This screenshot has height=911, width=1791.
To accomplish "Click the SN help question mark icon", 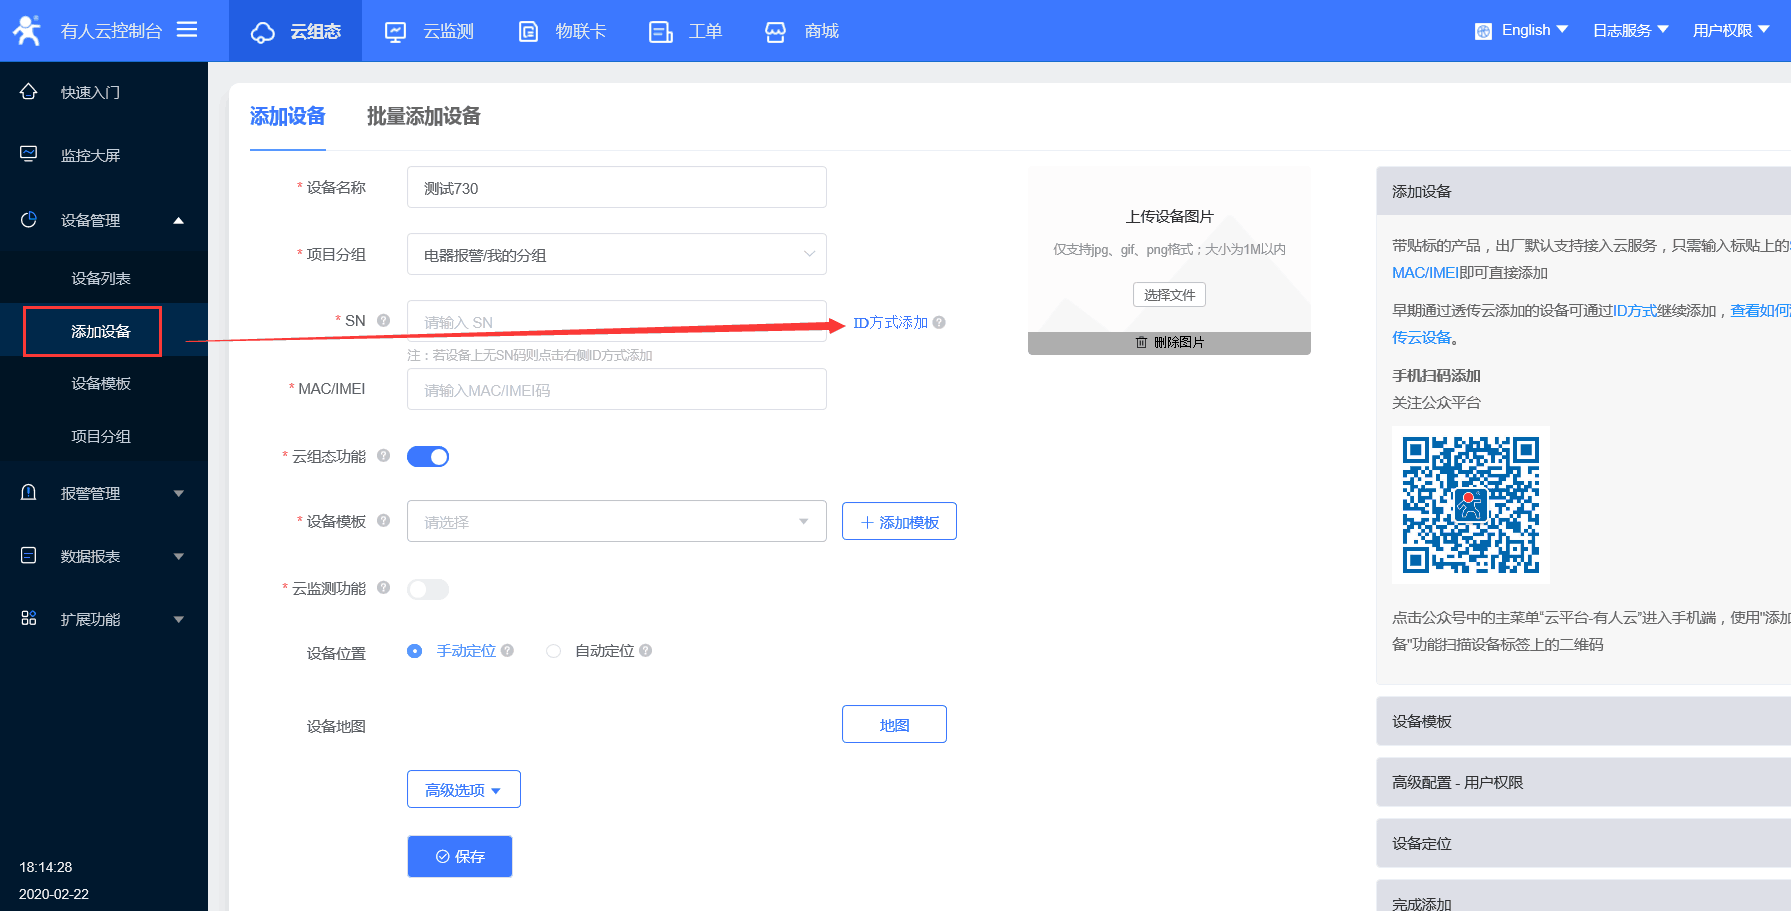I will [383, 321].
